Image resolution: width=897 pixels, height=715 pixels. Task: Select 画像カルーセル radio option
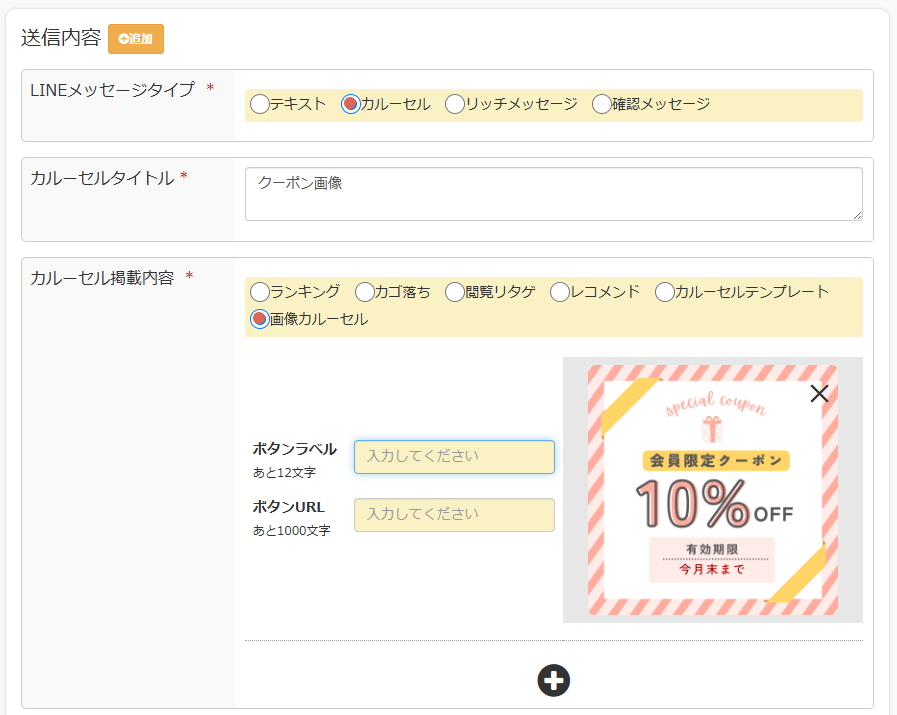(260, 319)
